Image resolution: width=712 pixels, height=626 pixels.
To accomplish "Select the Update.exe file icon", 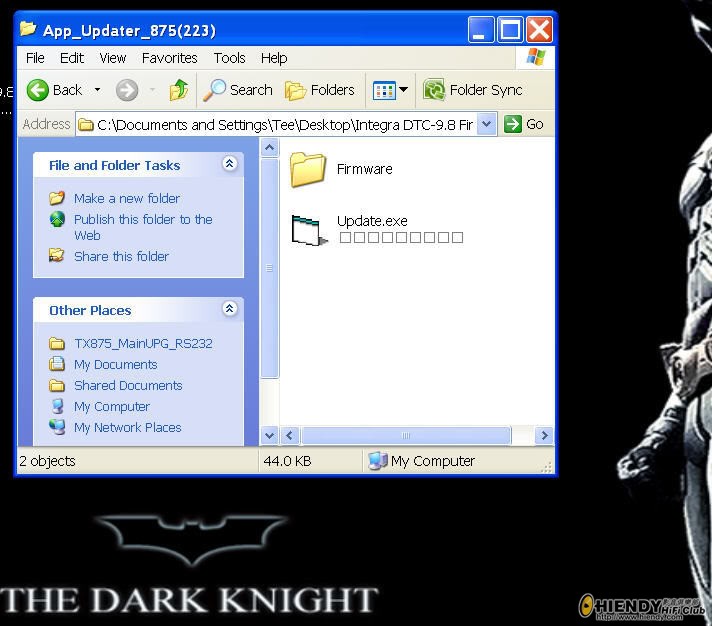I will click(x=309, y=230).
